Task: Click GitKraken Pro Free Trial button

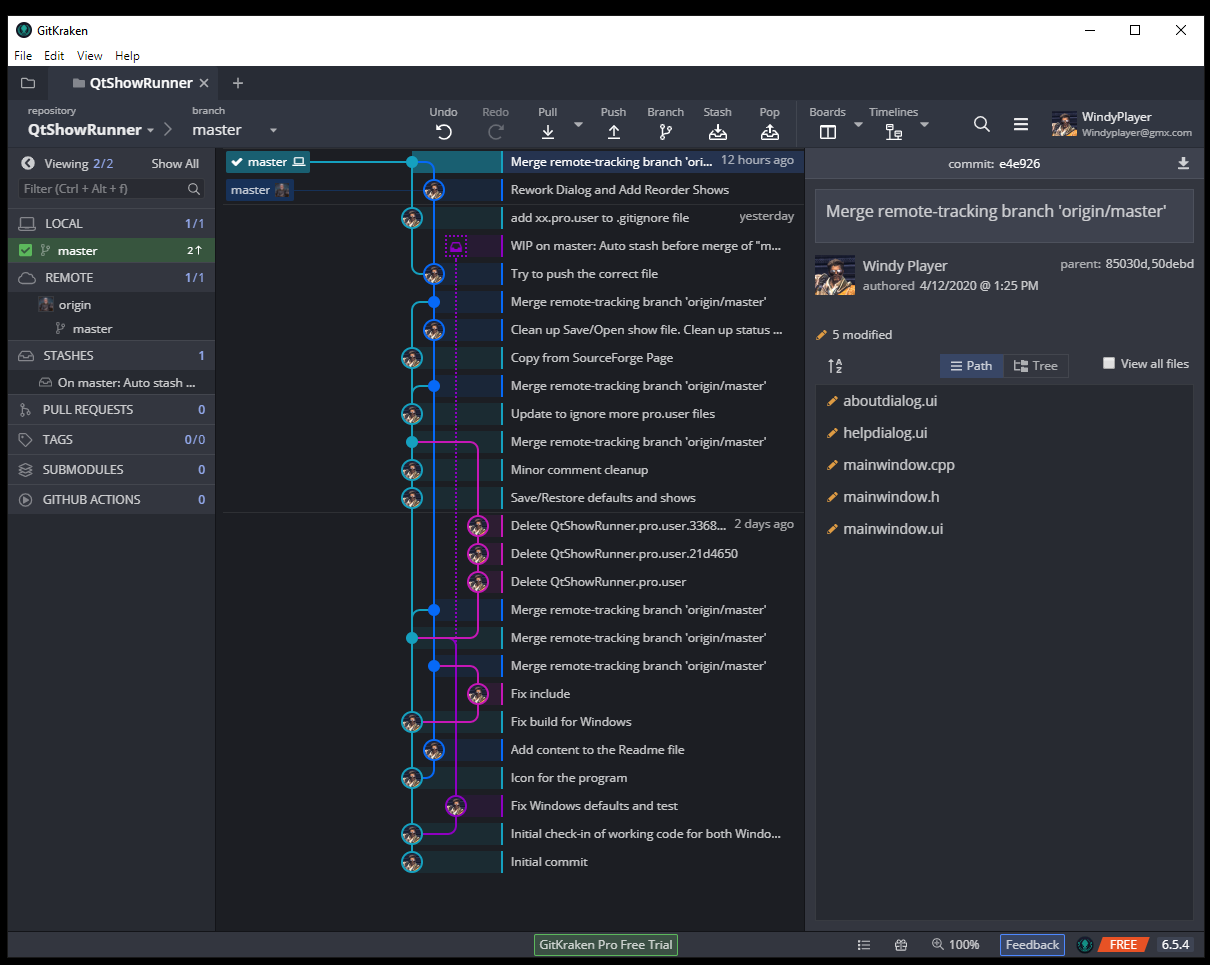Action: click(x=605, y=945)
